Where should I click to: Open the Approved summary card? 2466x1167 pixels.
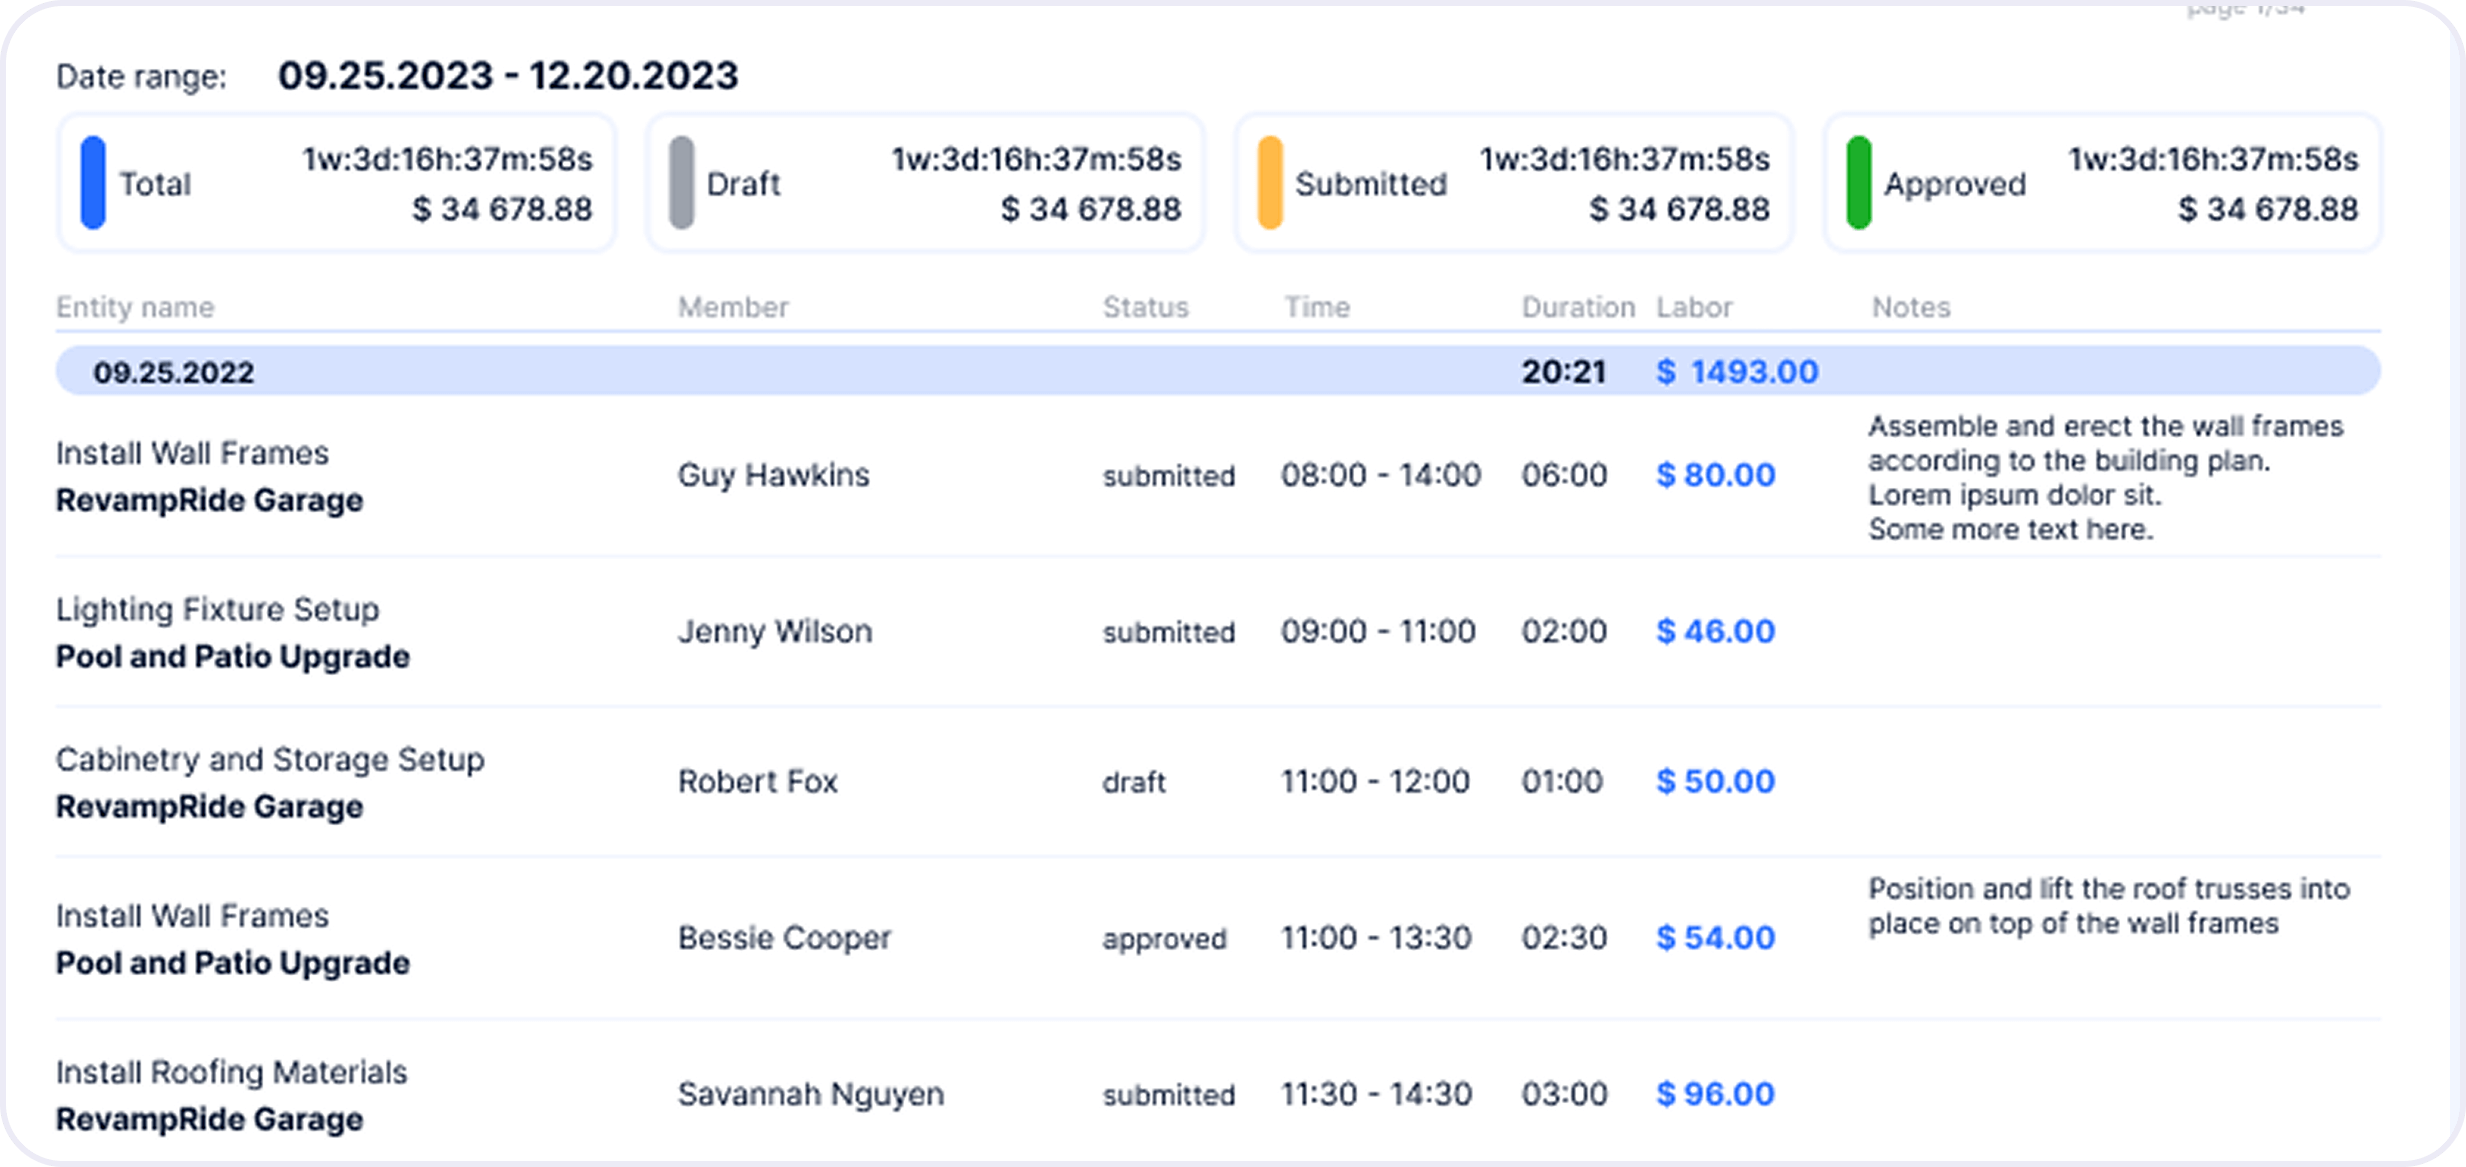[2103, 183]
